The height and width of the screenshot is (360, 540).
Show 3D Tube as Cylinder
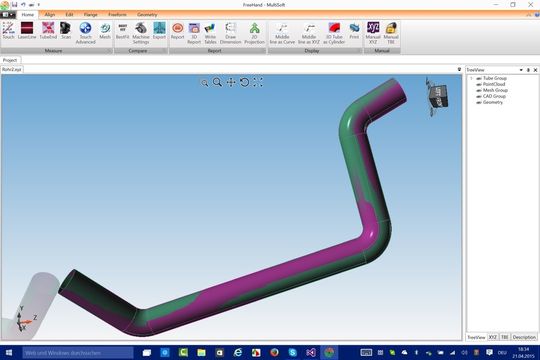[x=334, y=33]
